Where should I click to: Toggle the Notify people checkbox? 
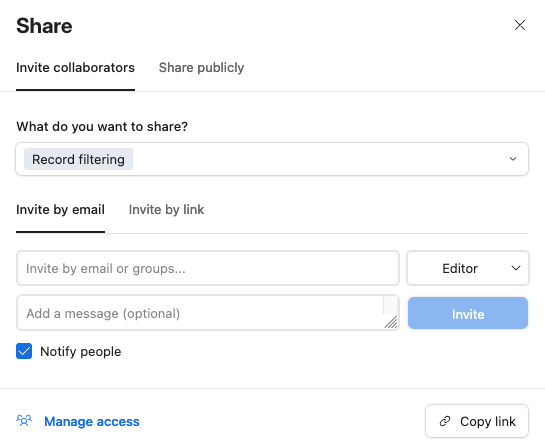point(24,351)
